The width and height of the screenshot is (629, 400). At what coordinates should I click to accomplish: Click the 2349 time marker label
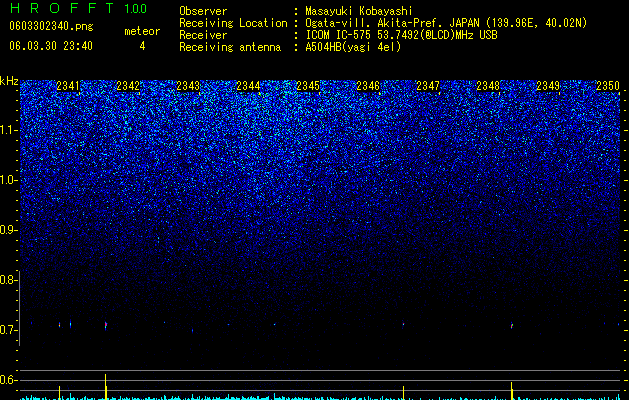(x=548, y=86)
